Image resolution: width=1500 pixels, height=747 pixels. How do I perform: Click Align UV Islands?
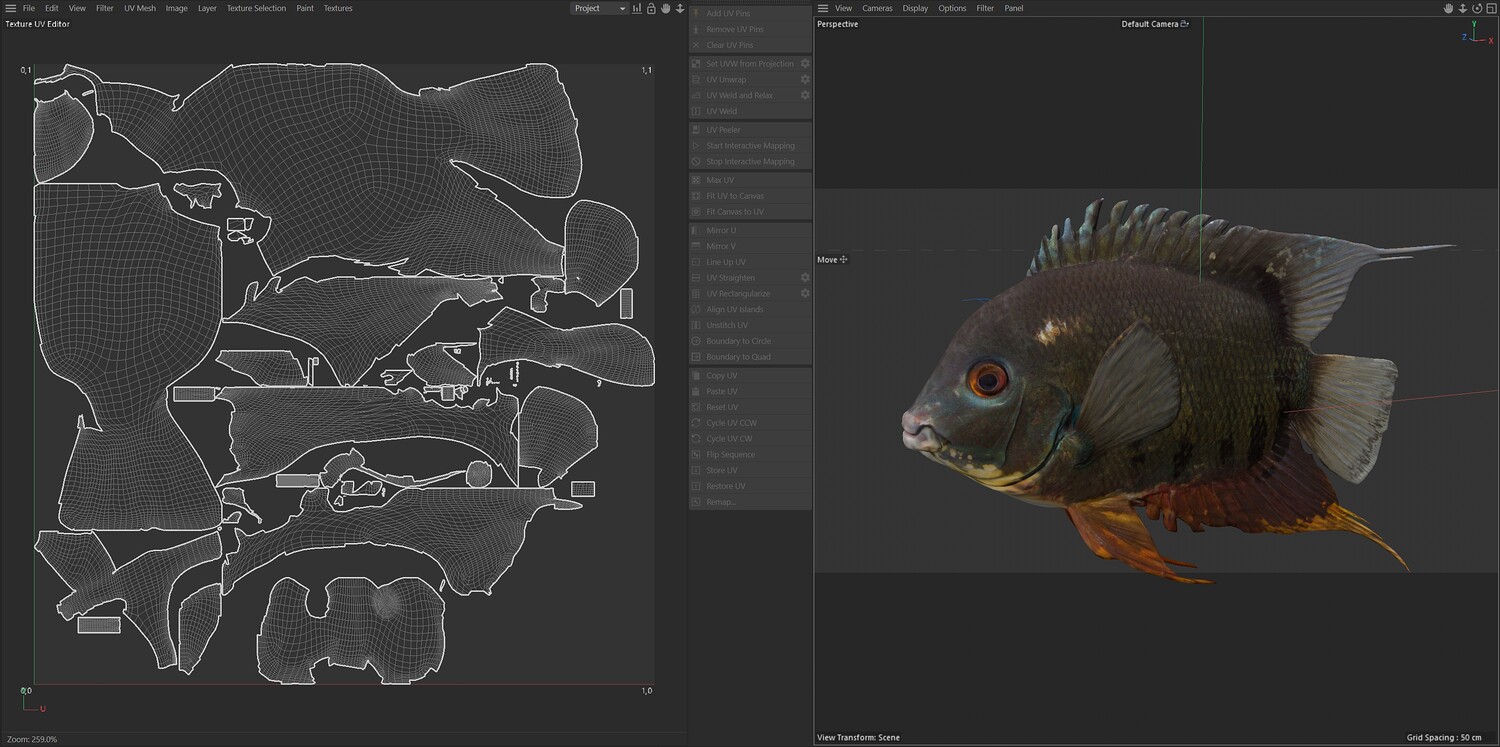tap(750, 309)
